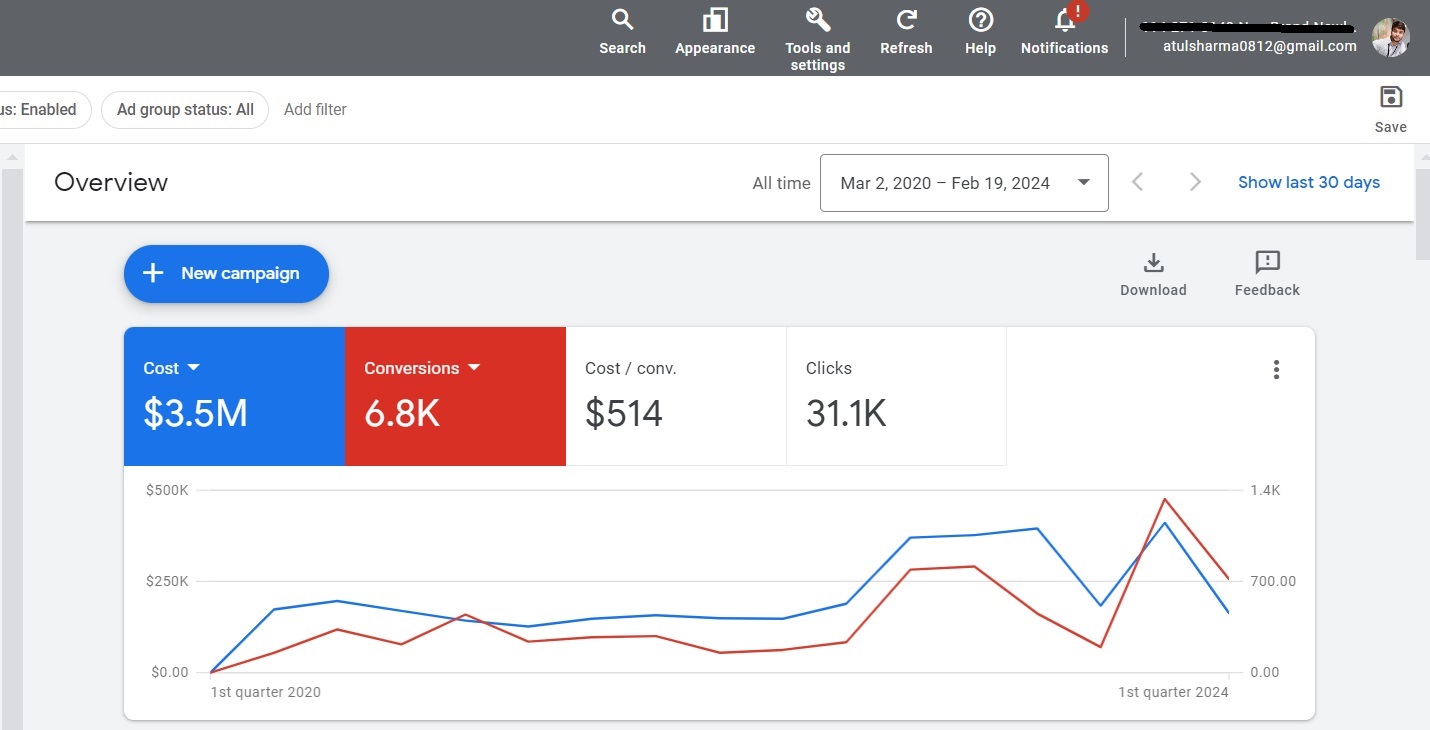1430x730 pixels.
Task: Click the user profile avatar
Action: [1390, 38]
